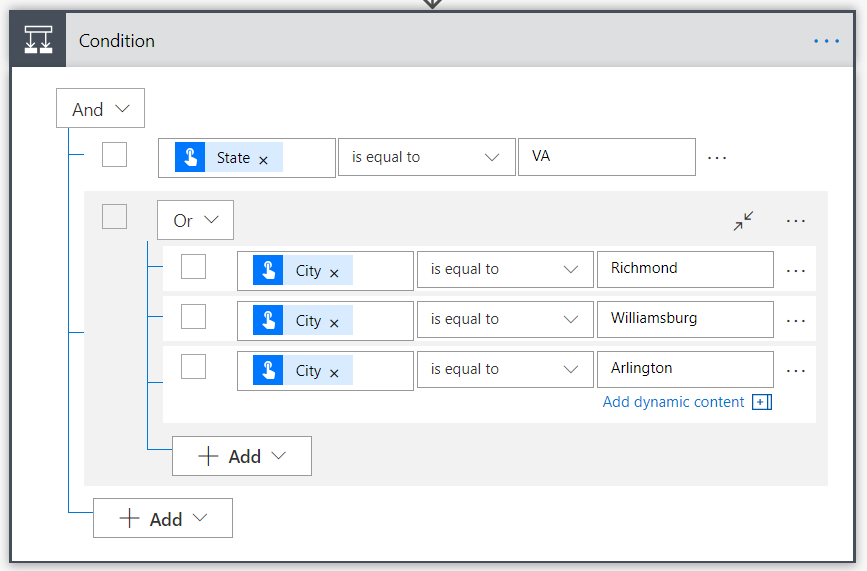Remove the State token using its x

(x=264, y=160)
